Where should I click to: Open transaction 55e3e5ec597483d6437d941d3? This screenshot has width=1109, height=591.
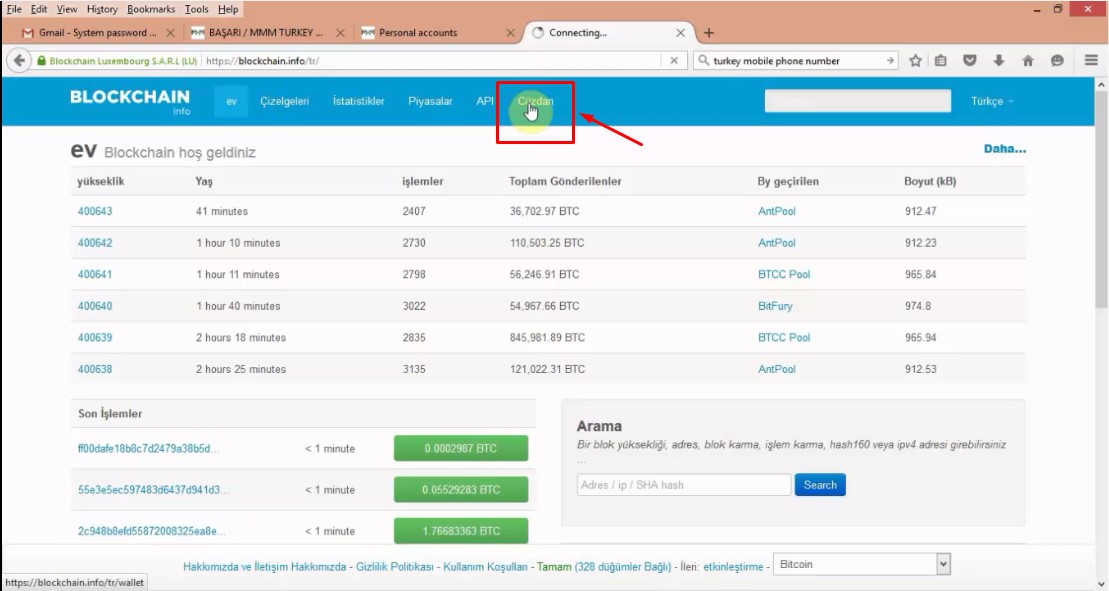click(153, 489)
